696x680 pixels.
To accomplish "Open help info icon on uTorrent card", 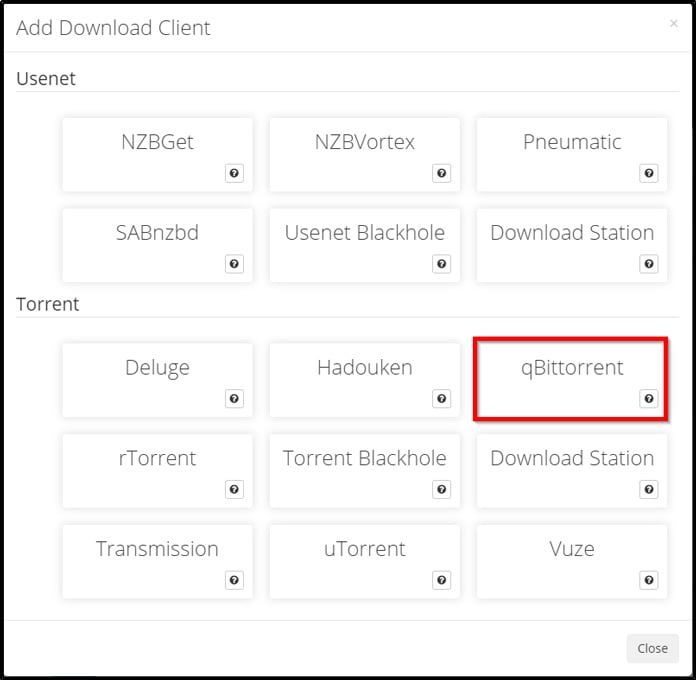I will [x=441, y=580].
